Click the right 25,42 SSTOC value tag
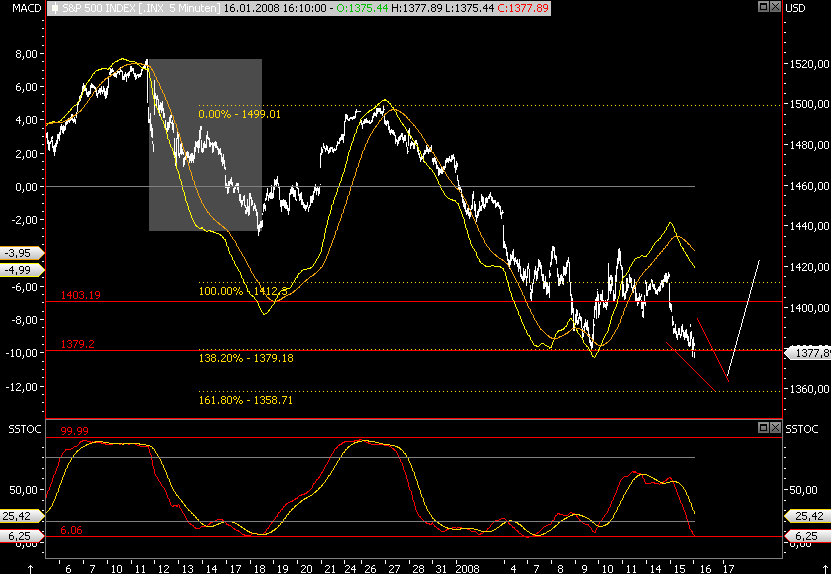Viewport: 831px width, 574px height. [x=807, y=515]
